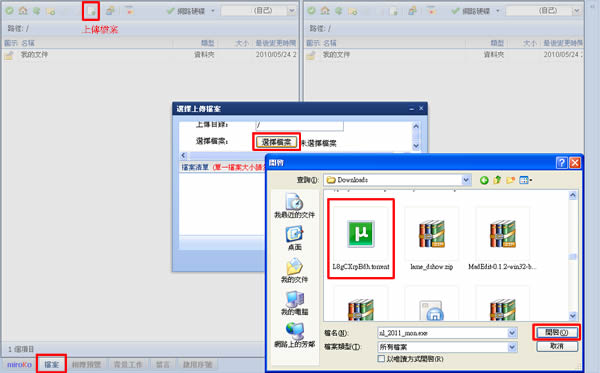Viewport: 600px width, 373px height.
Task: Go to home folder in the right pane toolbar
Action: click(325, 11)
